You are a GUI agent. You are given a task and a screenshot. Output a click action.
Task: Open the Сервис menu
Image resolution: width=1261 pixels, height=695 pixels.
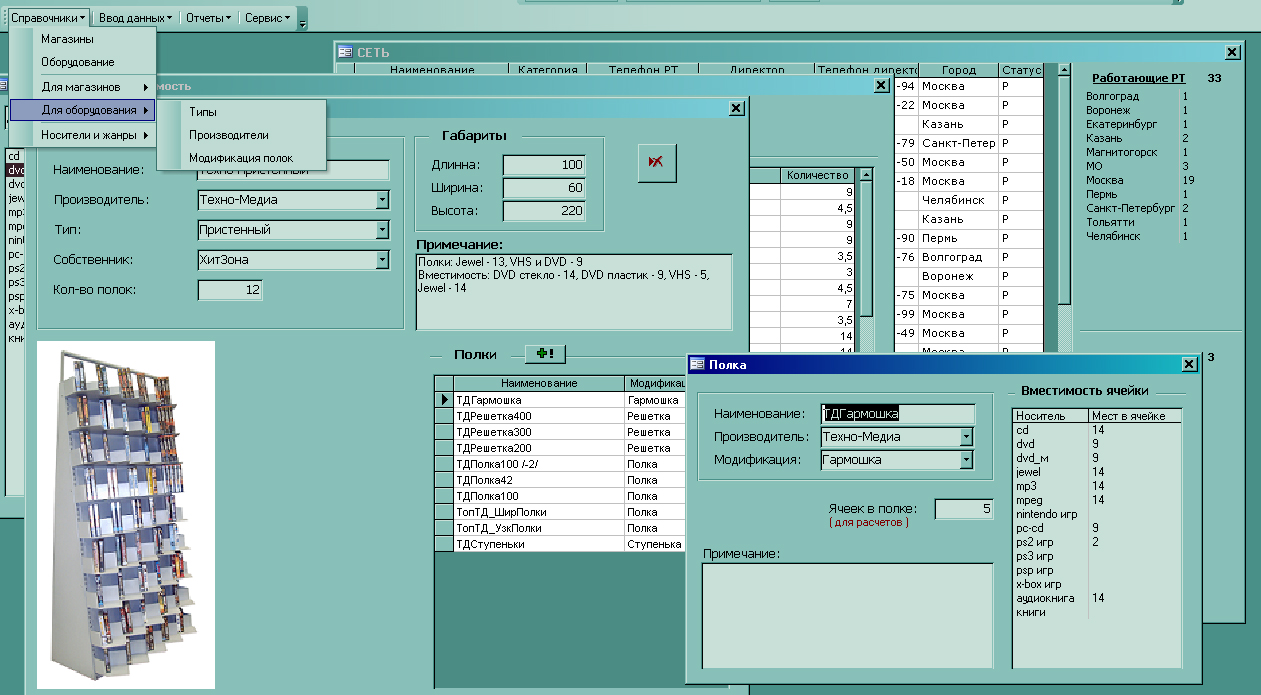268,18
